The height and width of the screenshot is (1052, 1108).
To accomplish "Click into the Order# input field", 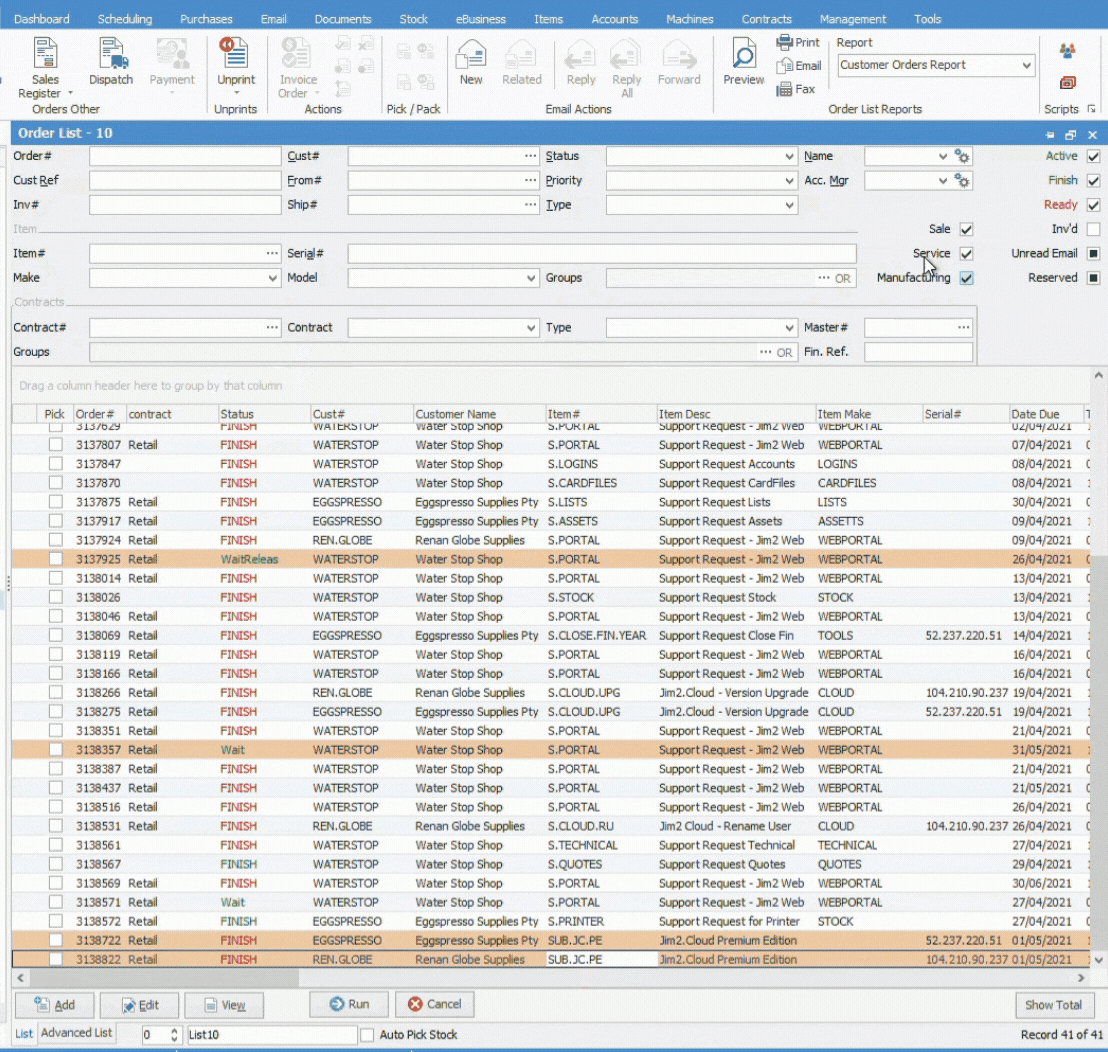I will coord(185,157).
